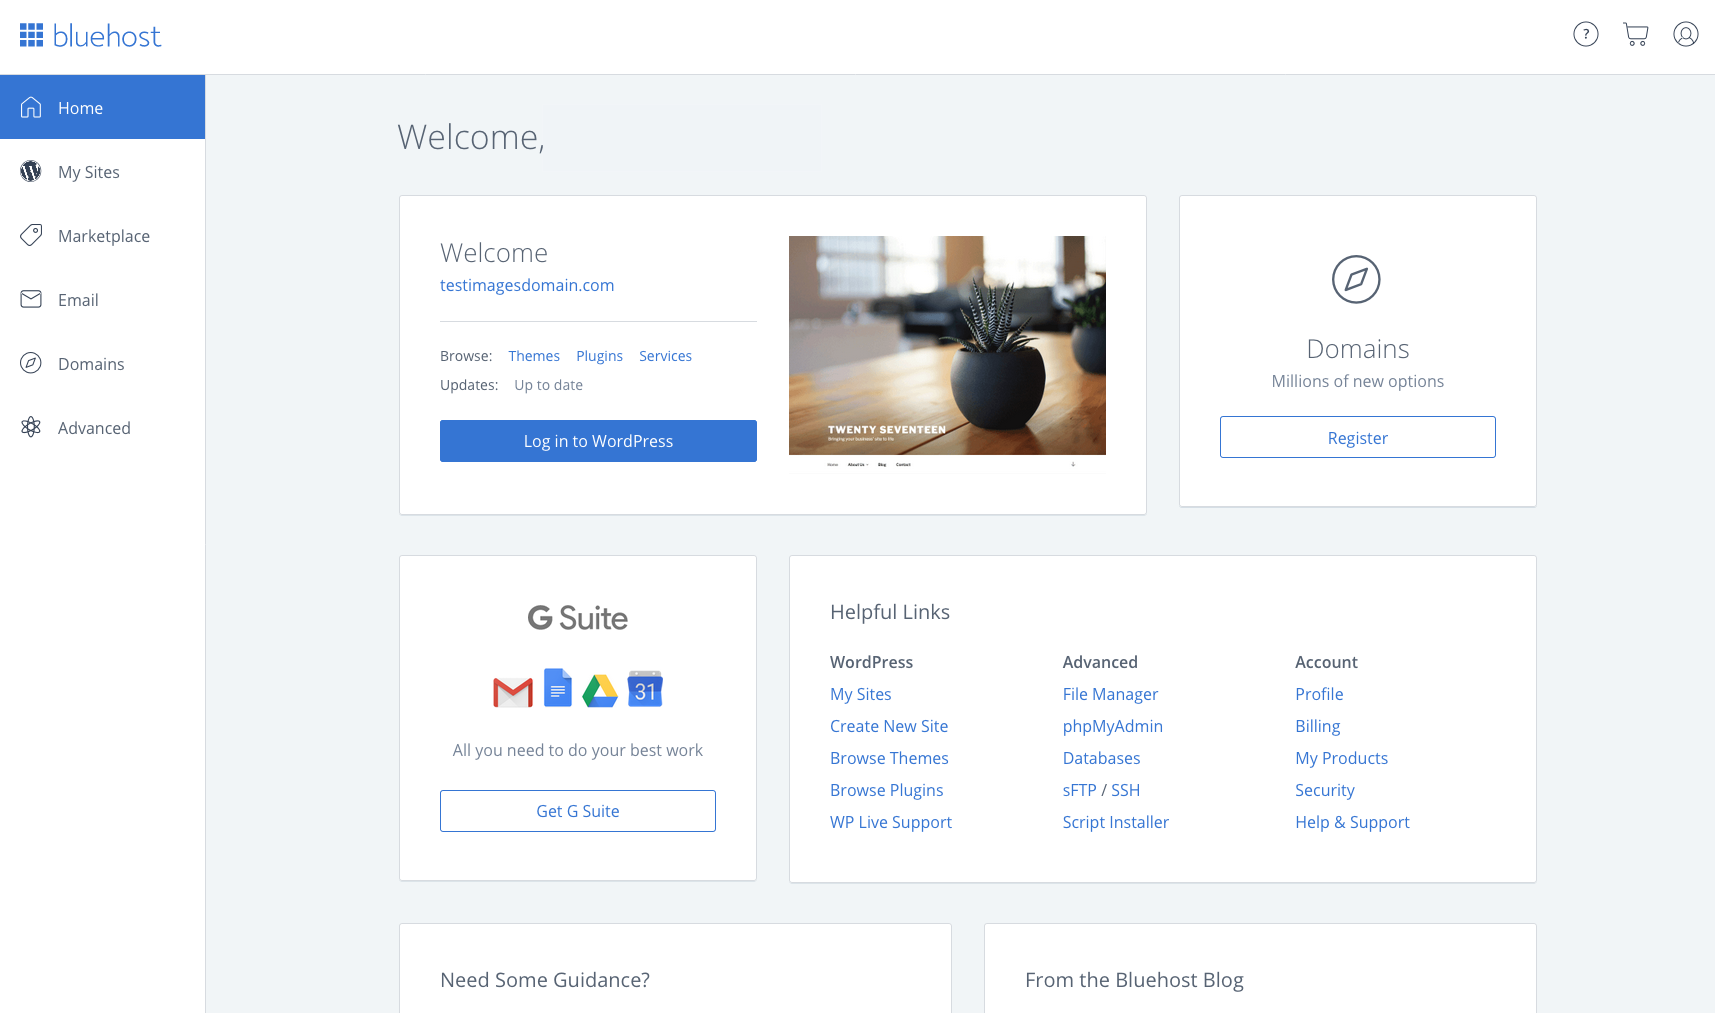Viewport: 1715px width, 1013px height.
Task: Click the Gmail icon in G Suite card
Action: (x=512, y=689)
